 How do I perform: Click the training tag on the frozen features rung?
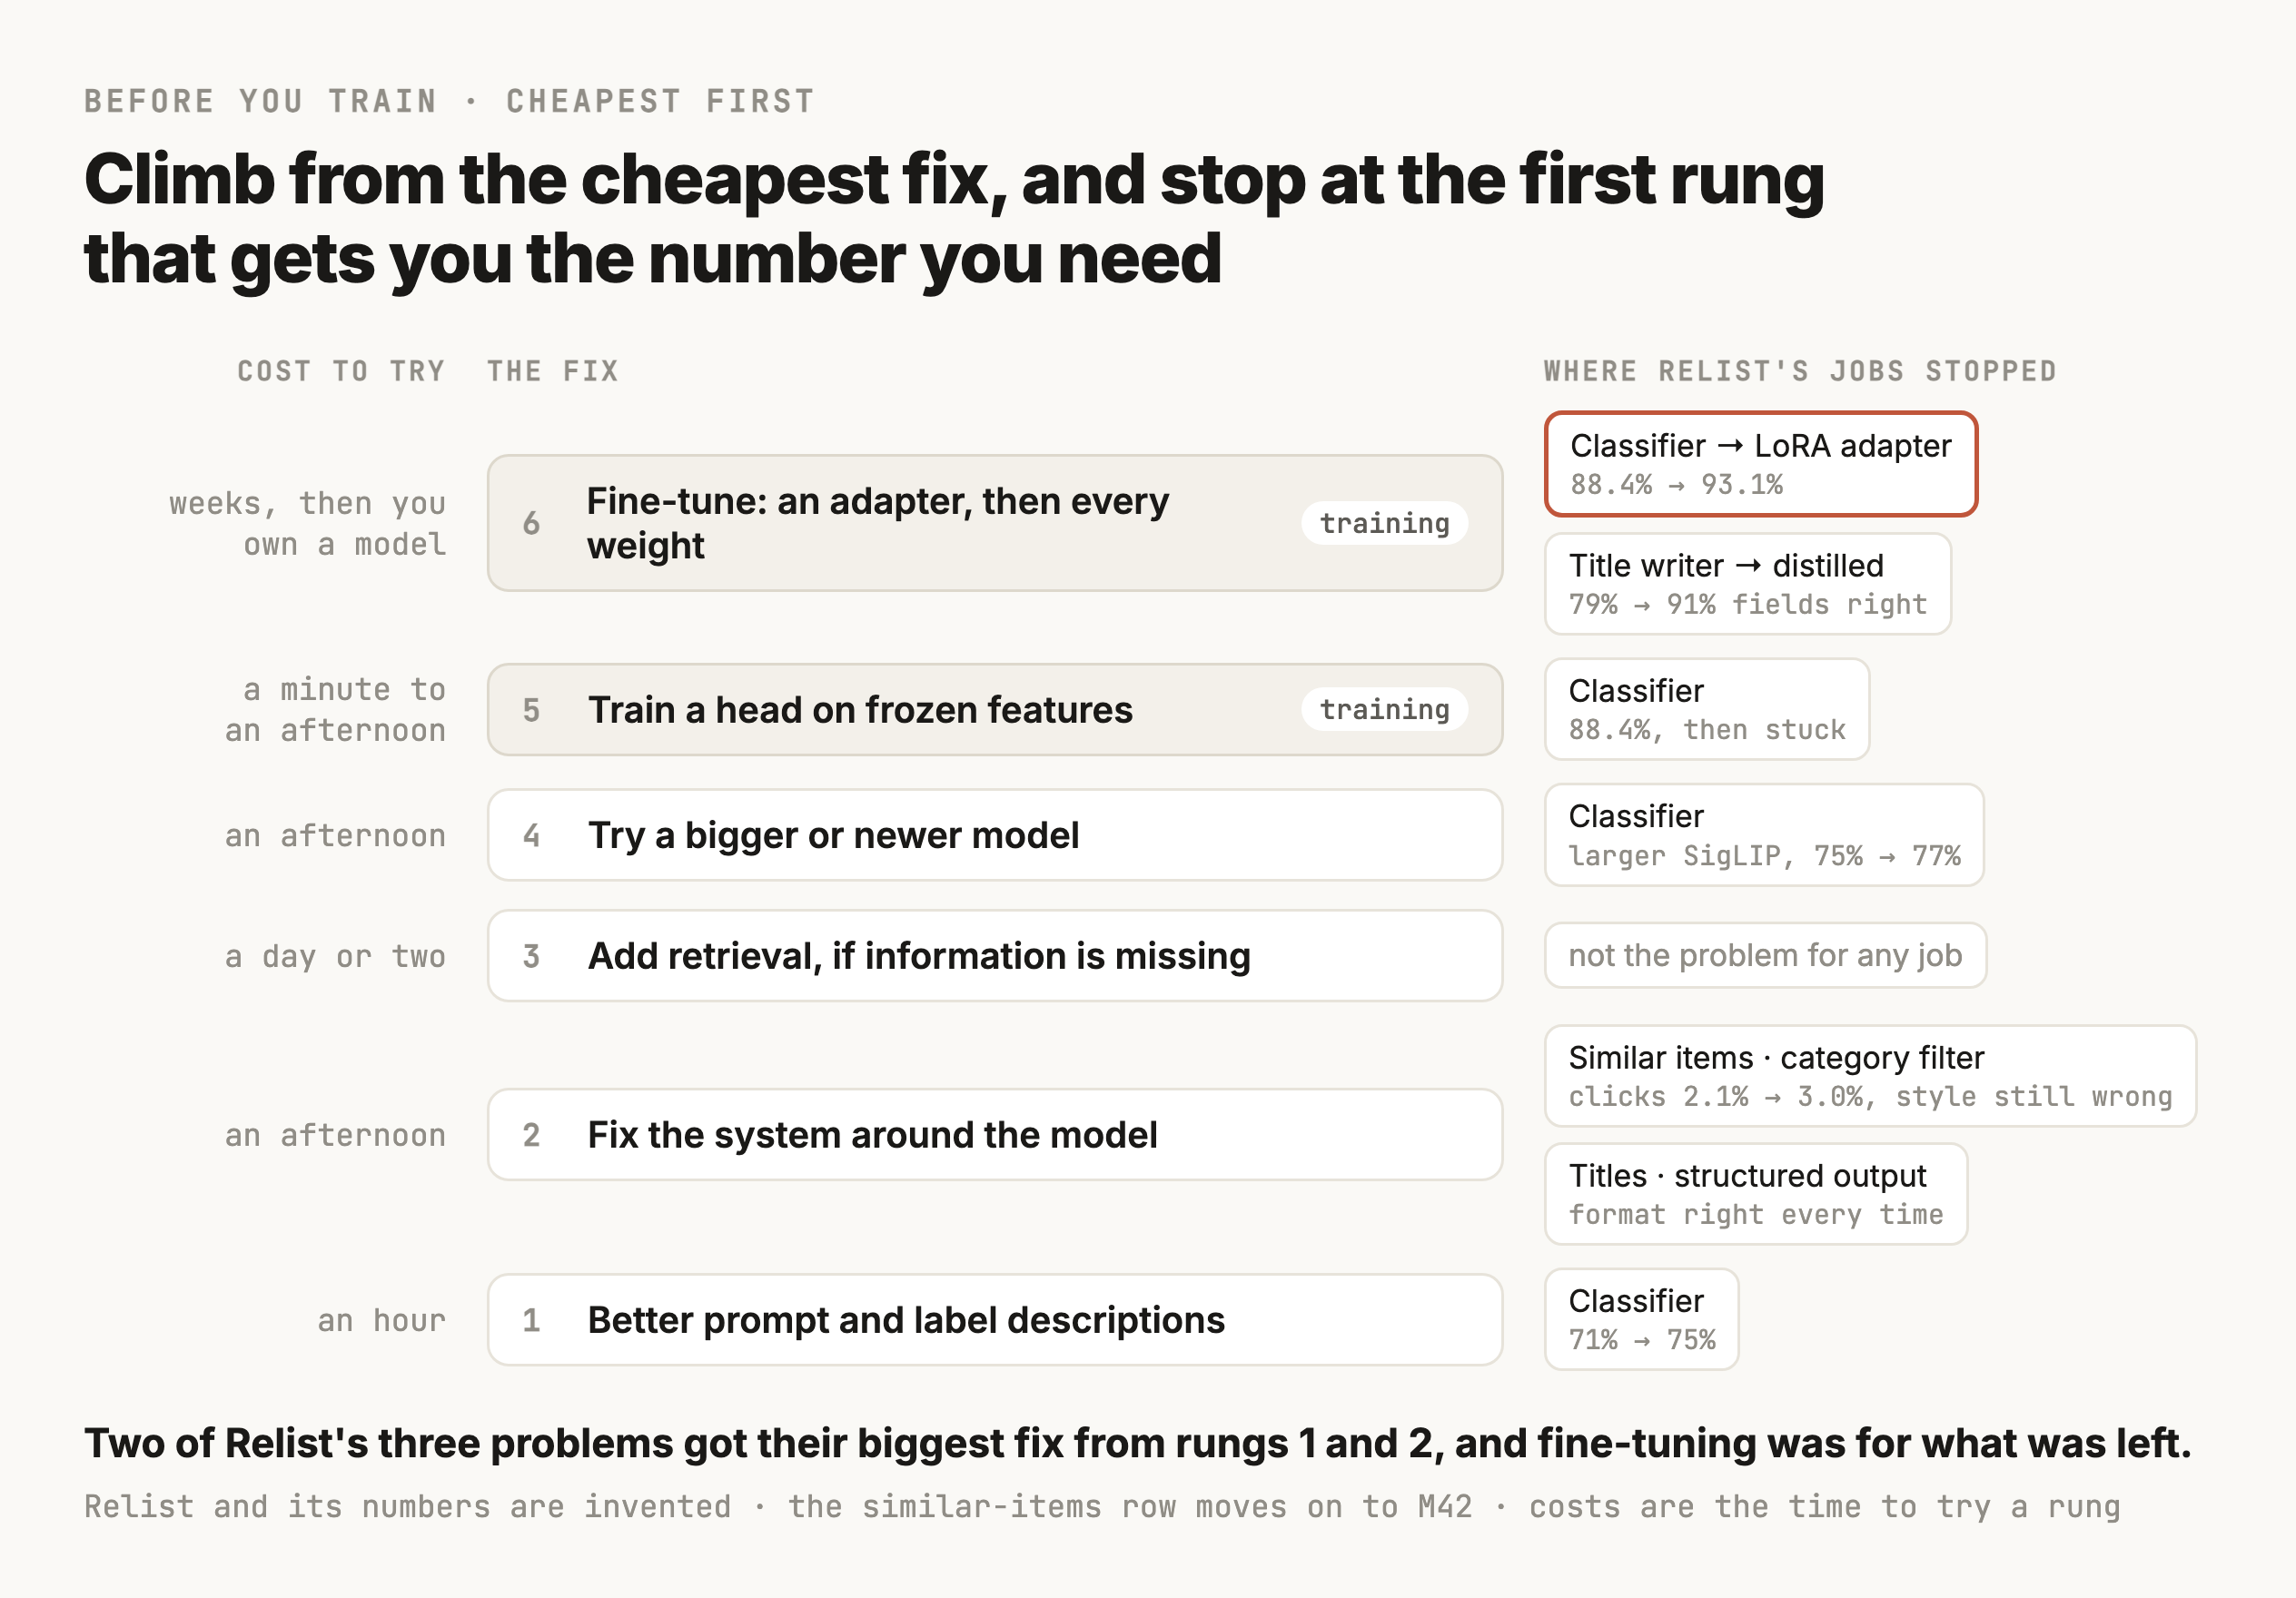coord(1384,709)
